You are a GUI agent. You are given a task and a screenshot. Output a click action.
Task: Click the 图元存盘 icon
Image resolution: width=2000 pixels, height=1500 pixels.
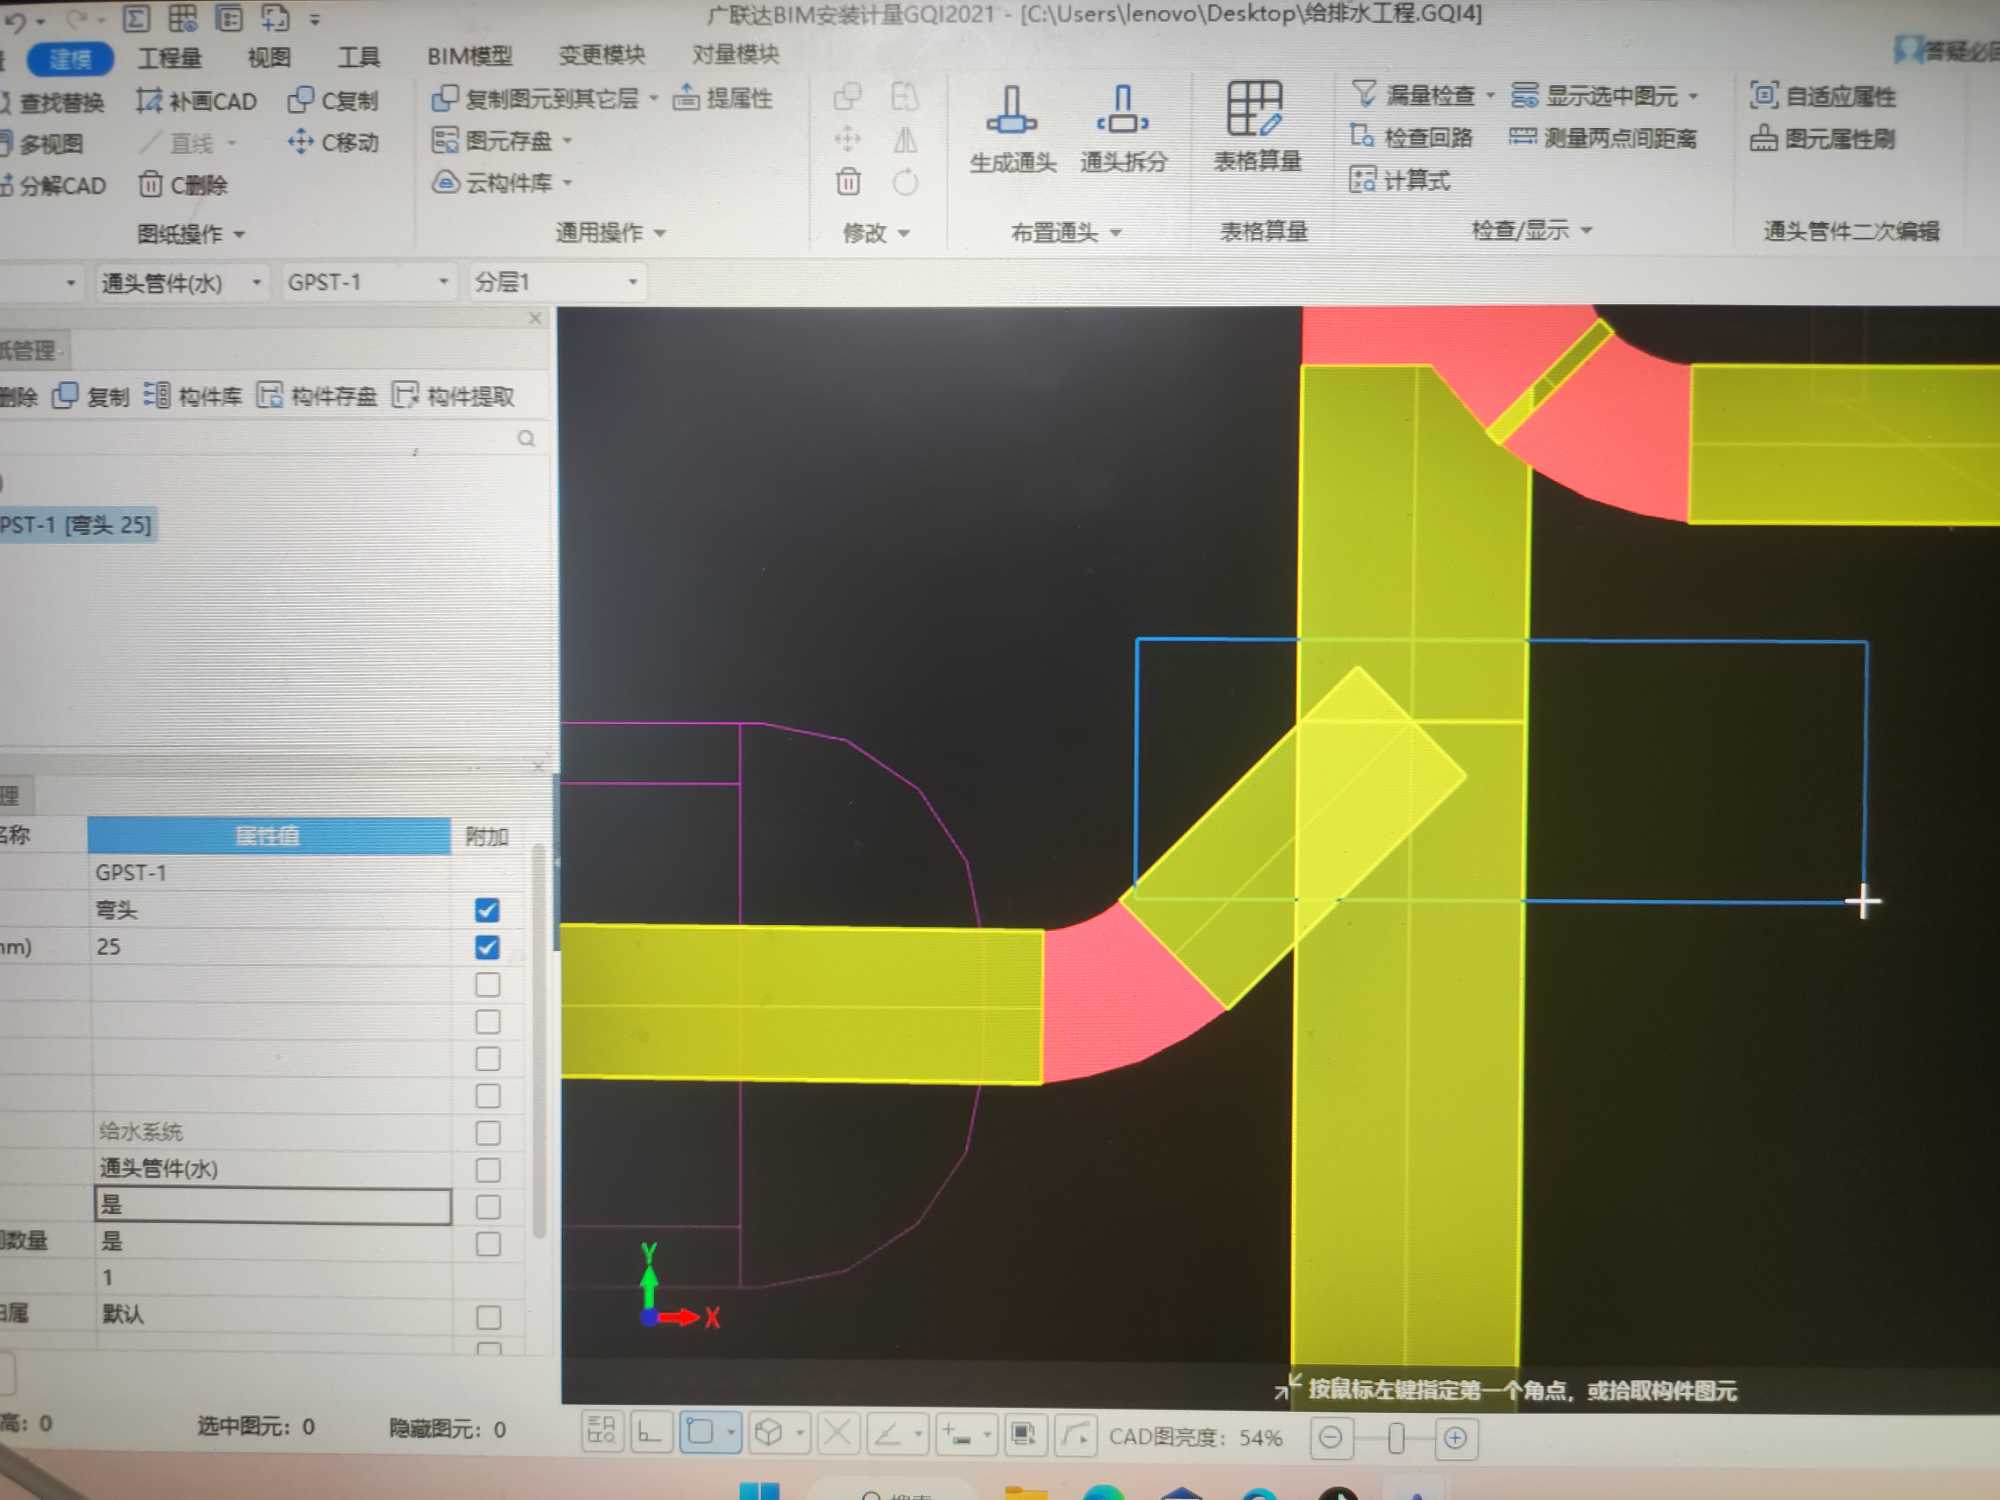pos(444,140)
